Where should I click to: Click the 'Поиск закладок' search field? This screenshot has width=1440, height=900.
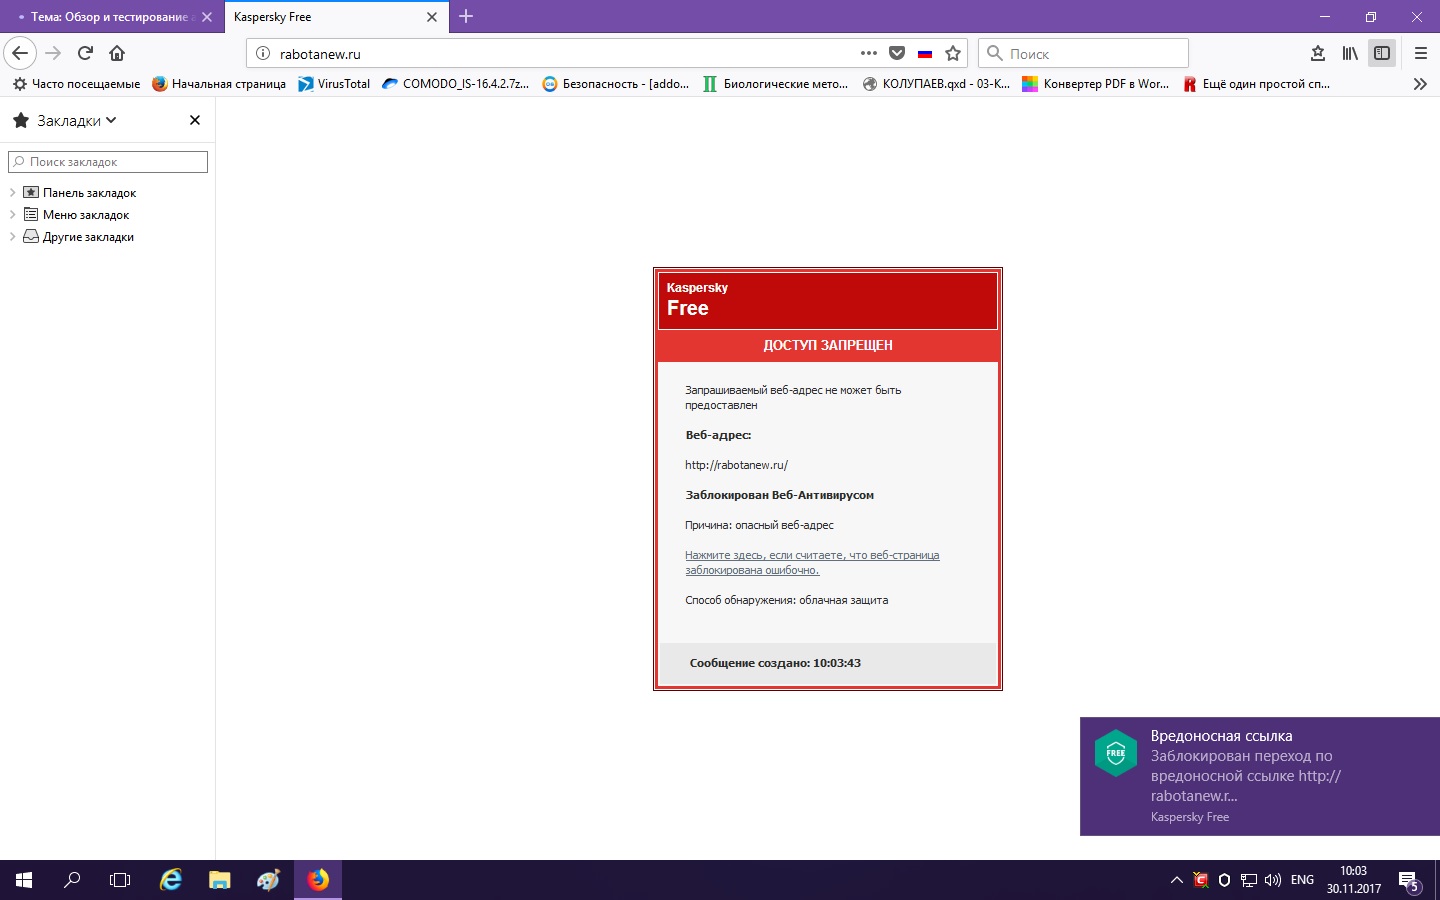pos(108,162)
